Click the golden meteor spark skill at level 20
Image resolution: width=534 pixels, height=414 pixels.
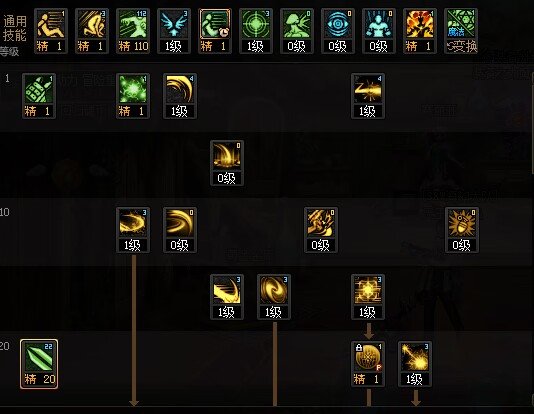click(415, 364)
